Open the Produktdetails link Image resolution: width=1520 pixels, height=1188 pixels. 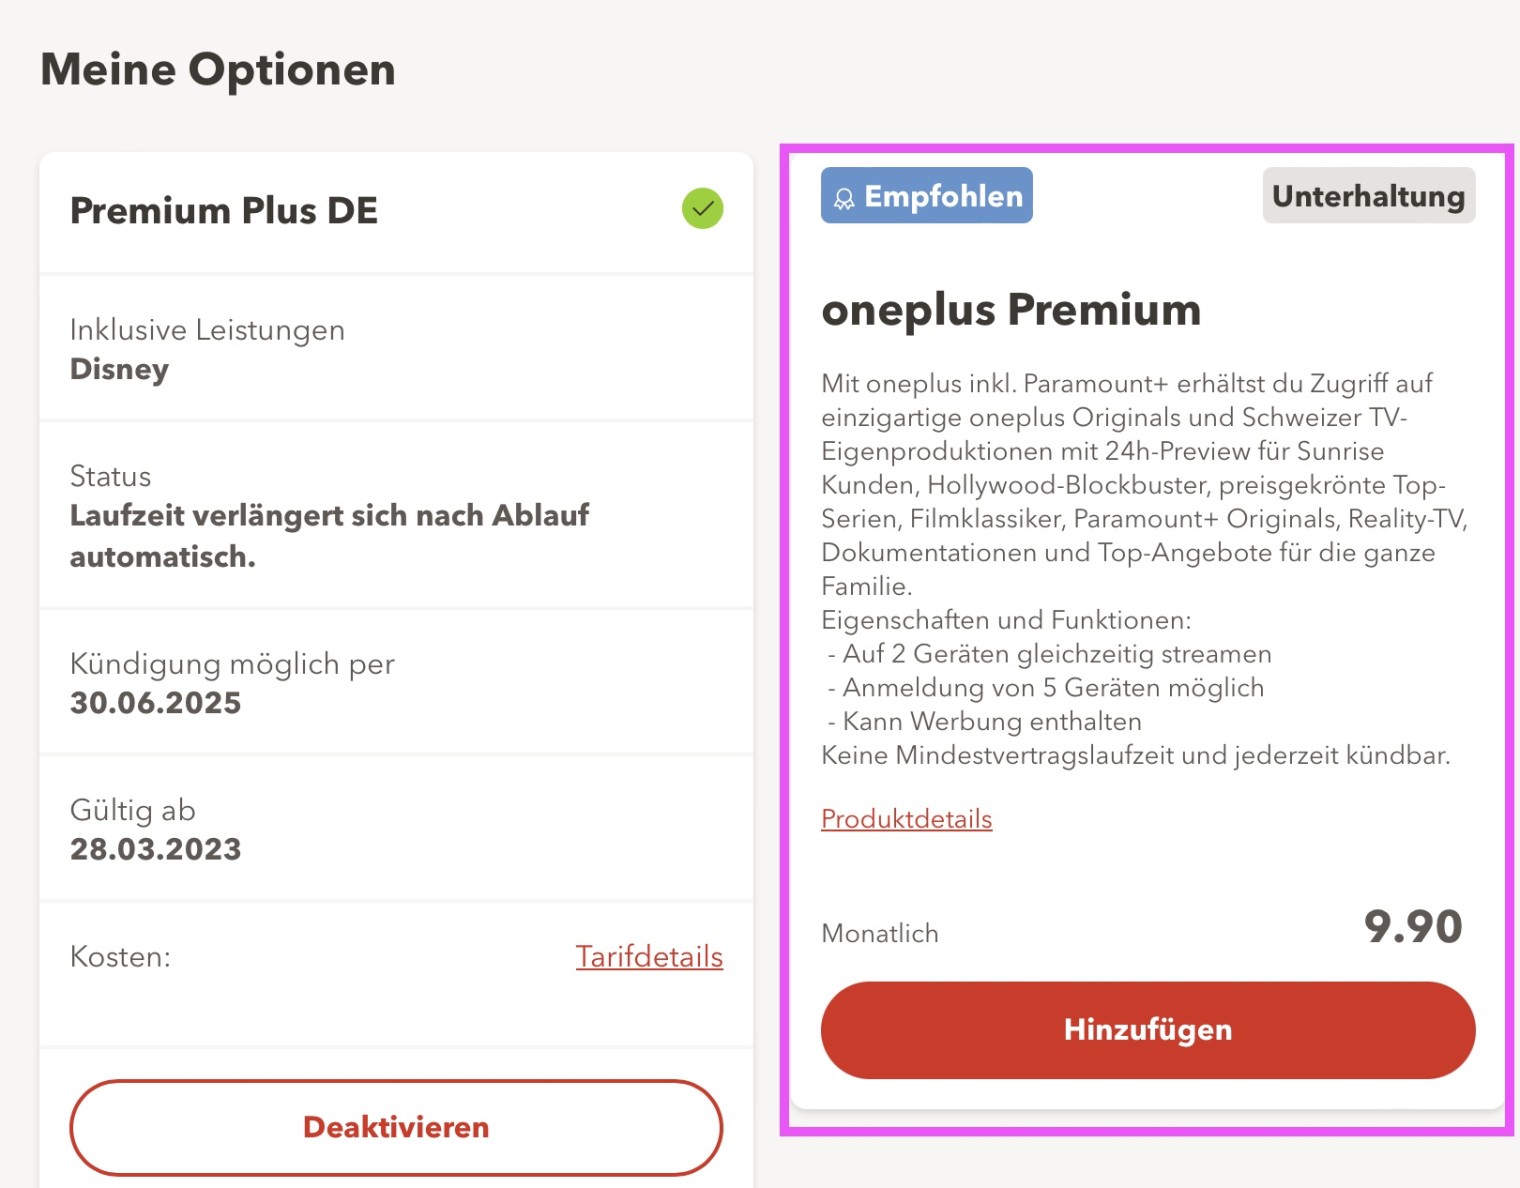(906, 819)
